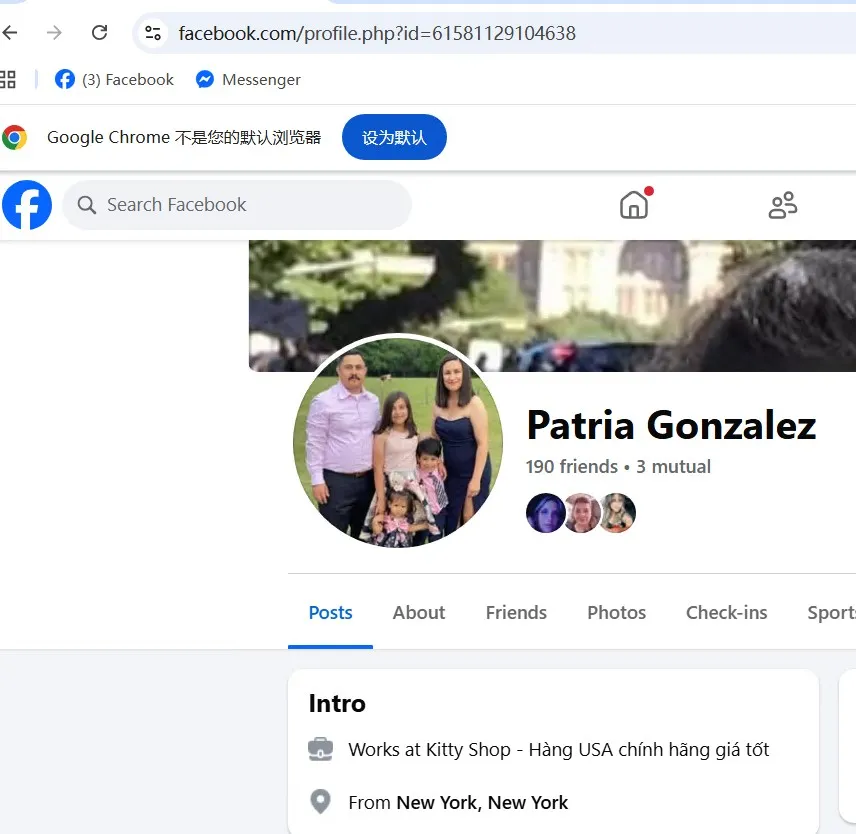
Task: Switch to the Friends tab
Action: [x=516, y=612]
